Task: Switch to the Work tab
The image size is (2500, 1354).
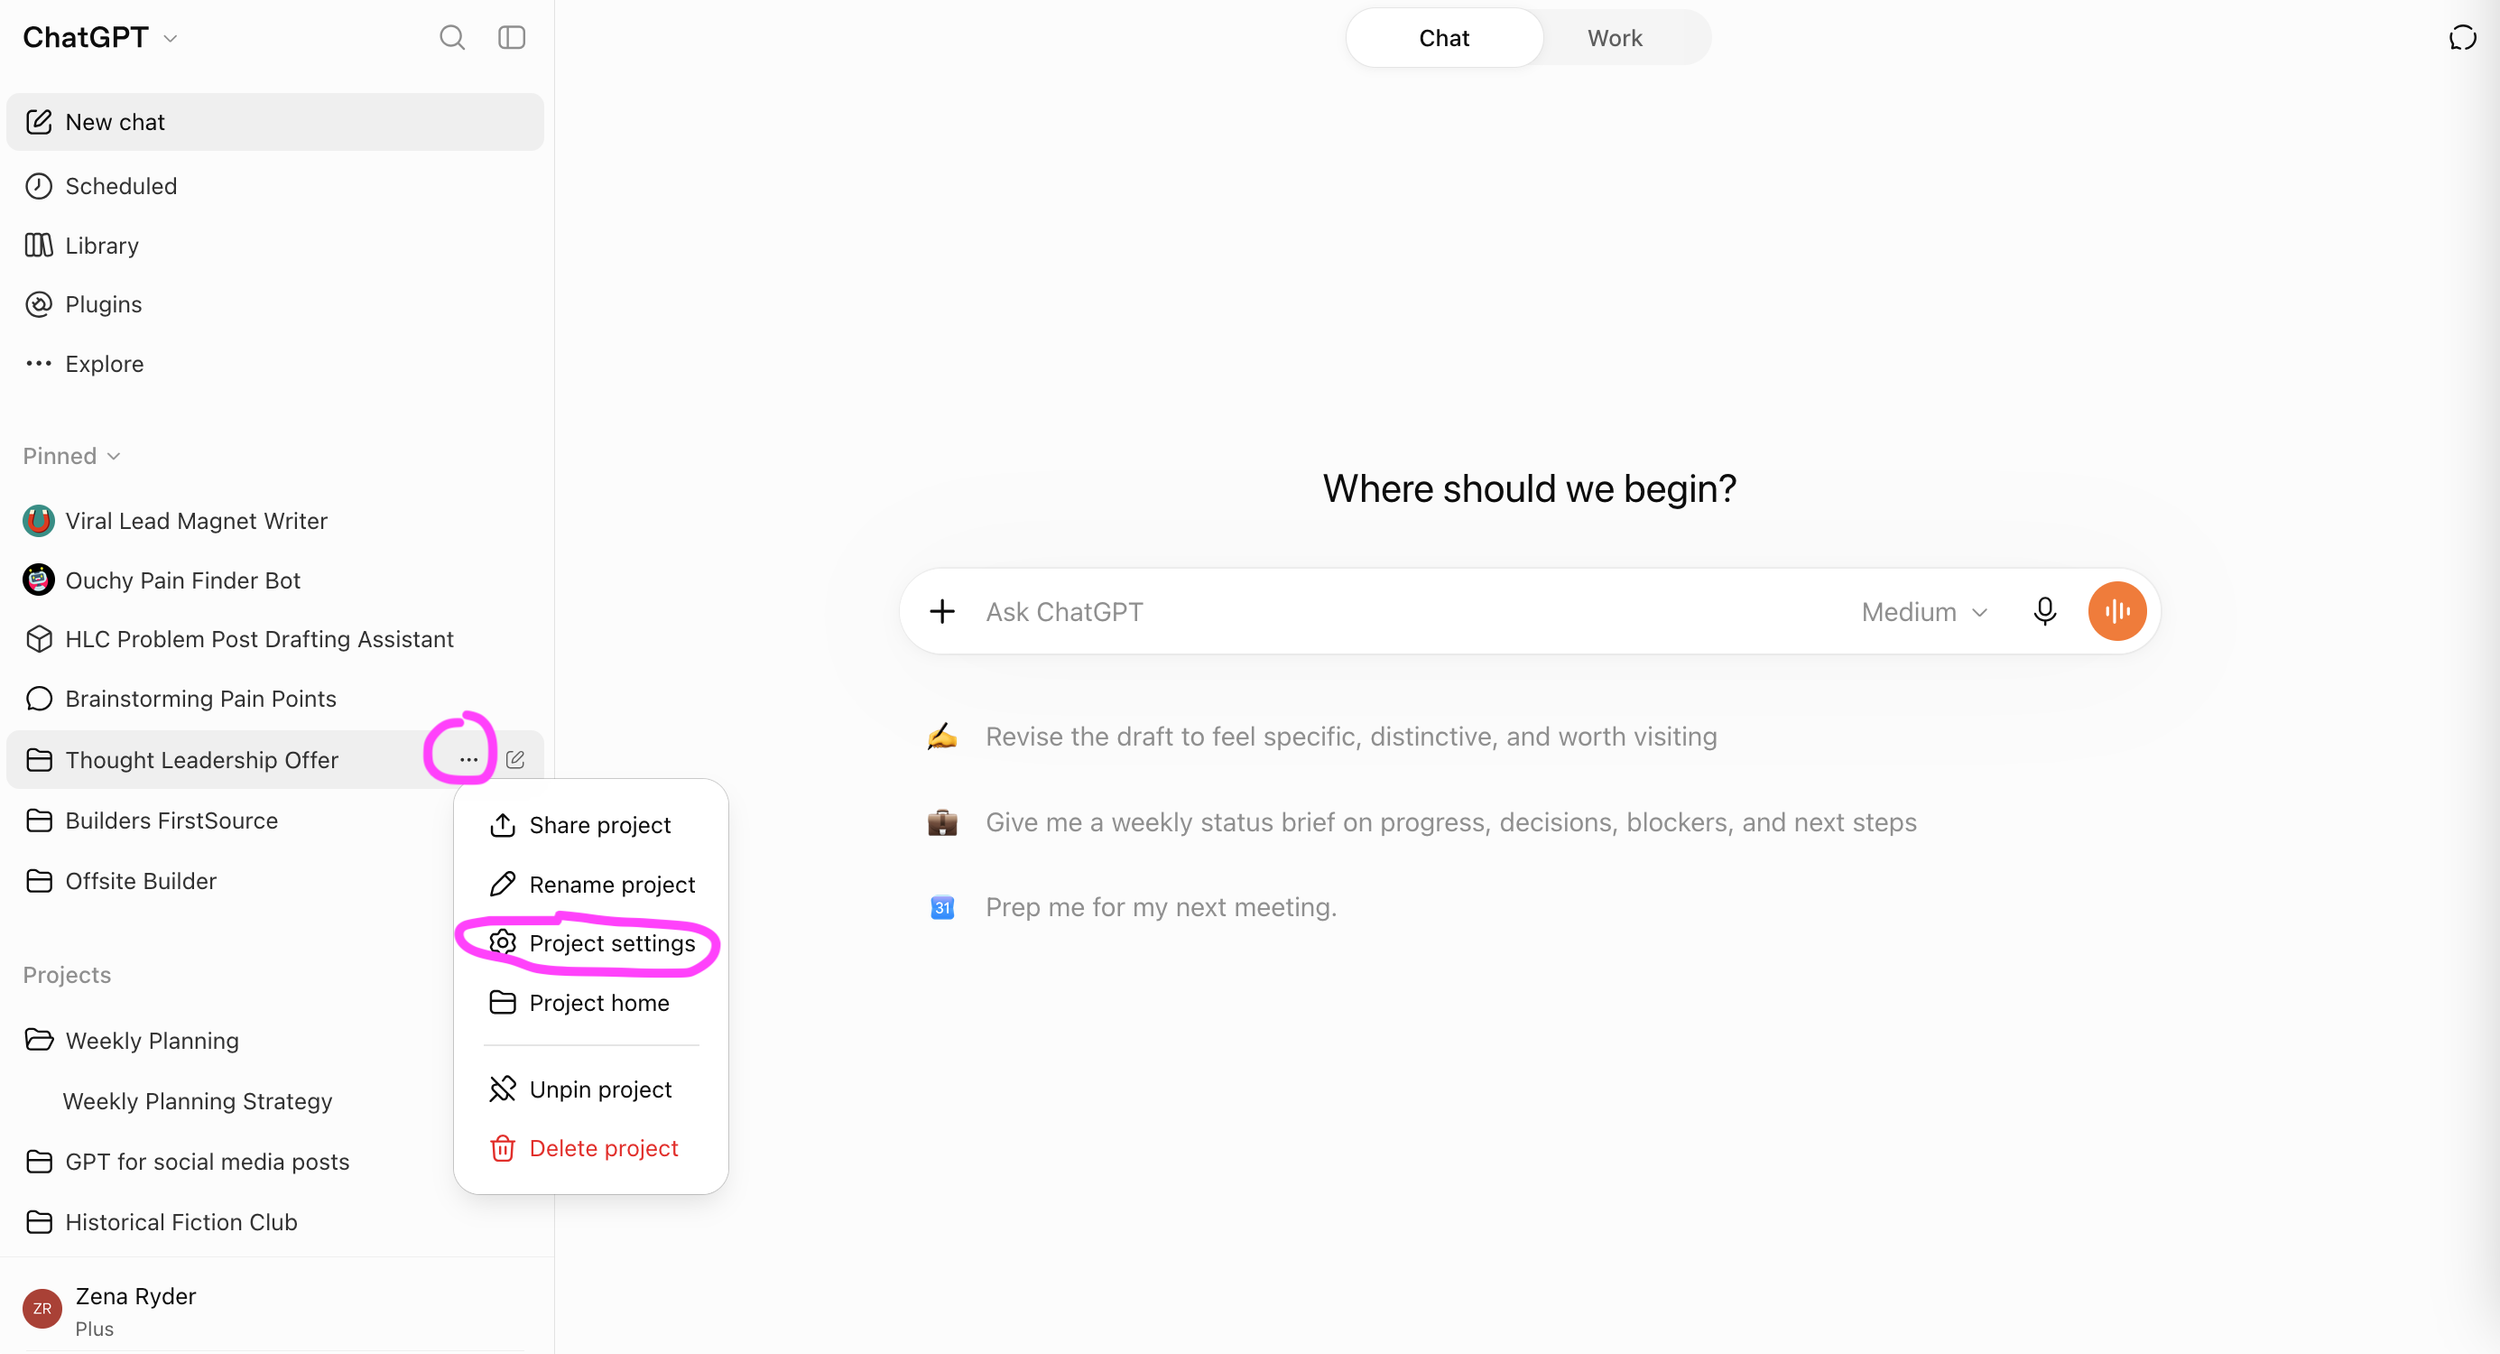Action: 1614,38
